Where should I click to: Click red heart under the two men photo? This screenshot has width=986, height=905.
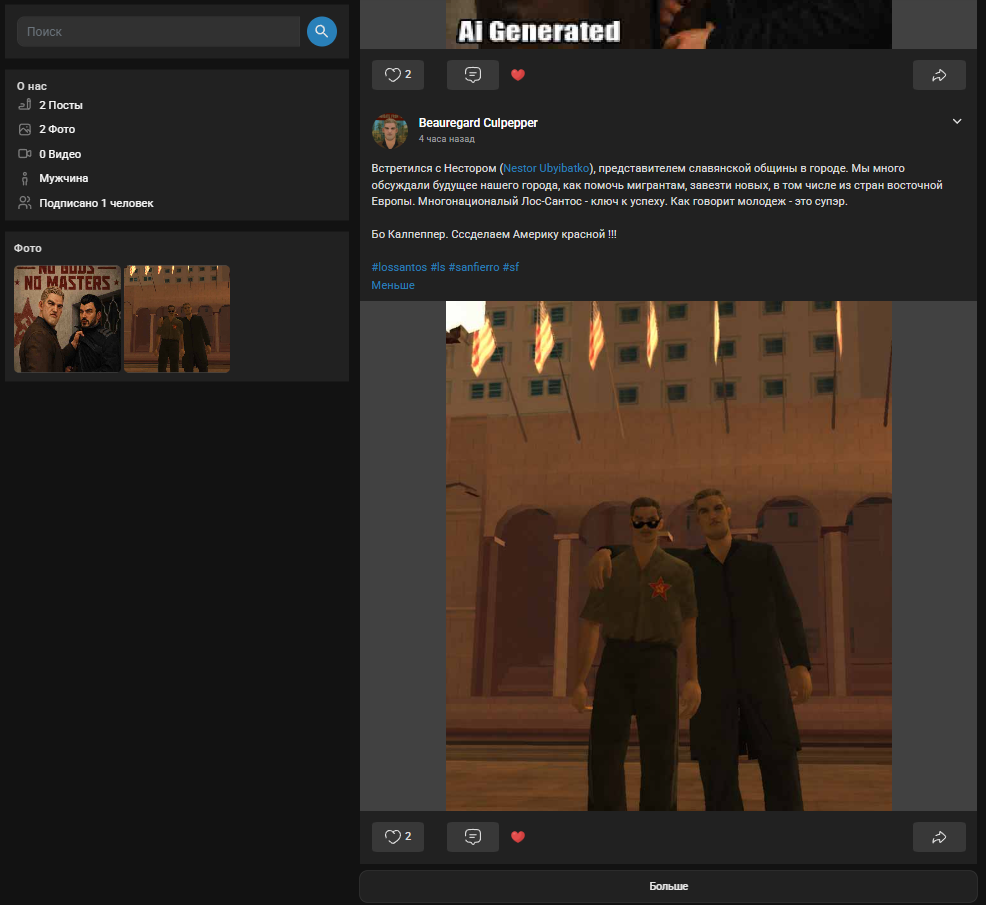[518, 837]
